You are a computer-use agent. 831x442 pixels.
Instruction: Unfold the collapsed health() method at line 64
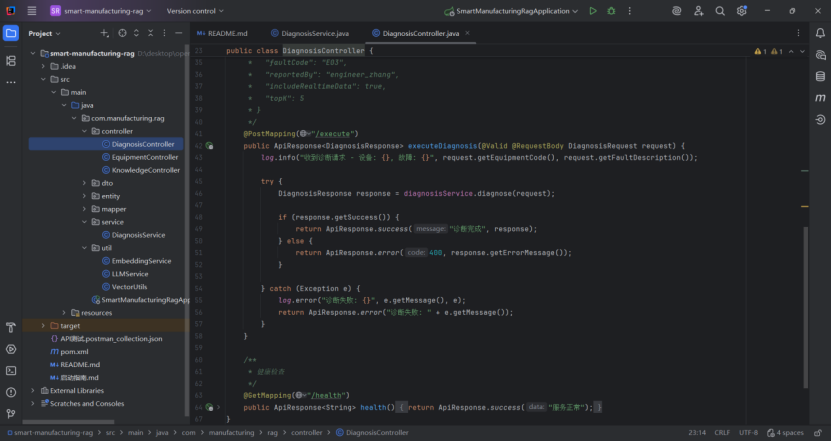[218, 407]
